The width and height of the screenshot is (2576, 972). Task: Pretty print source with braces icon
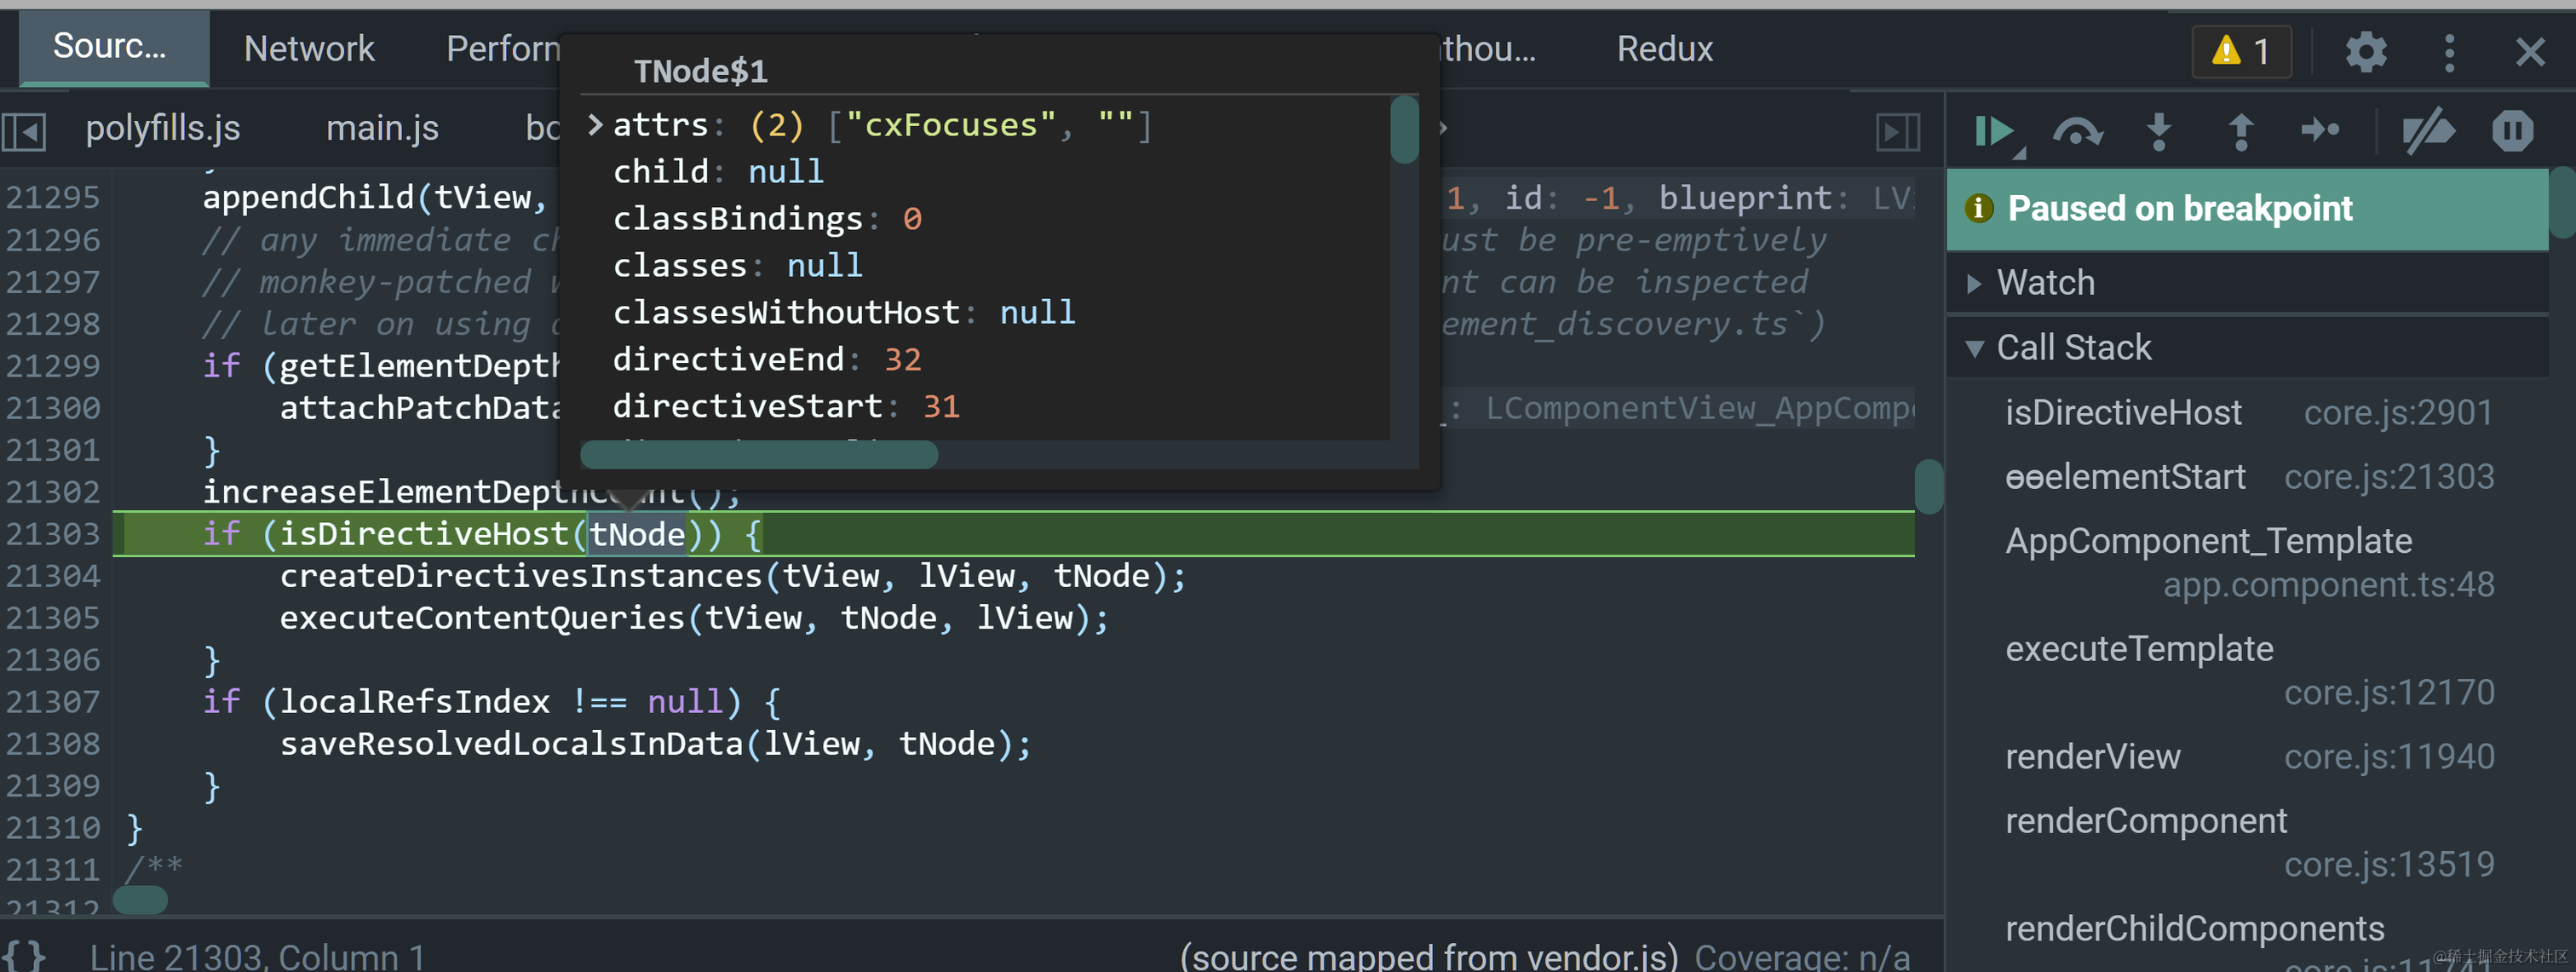pos(24,954)
